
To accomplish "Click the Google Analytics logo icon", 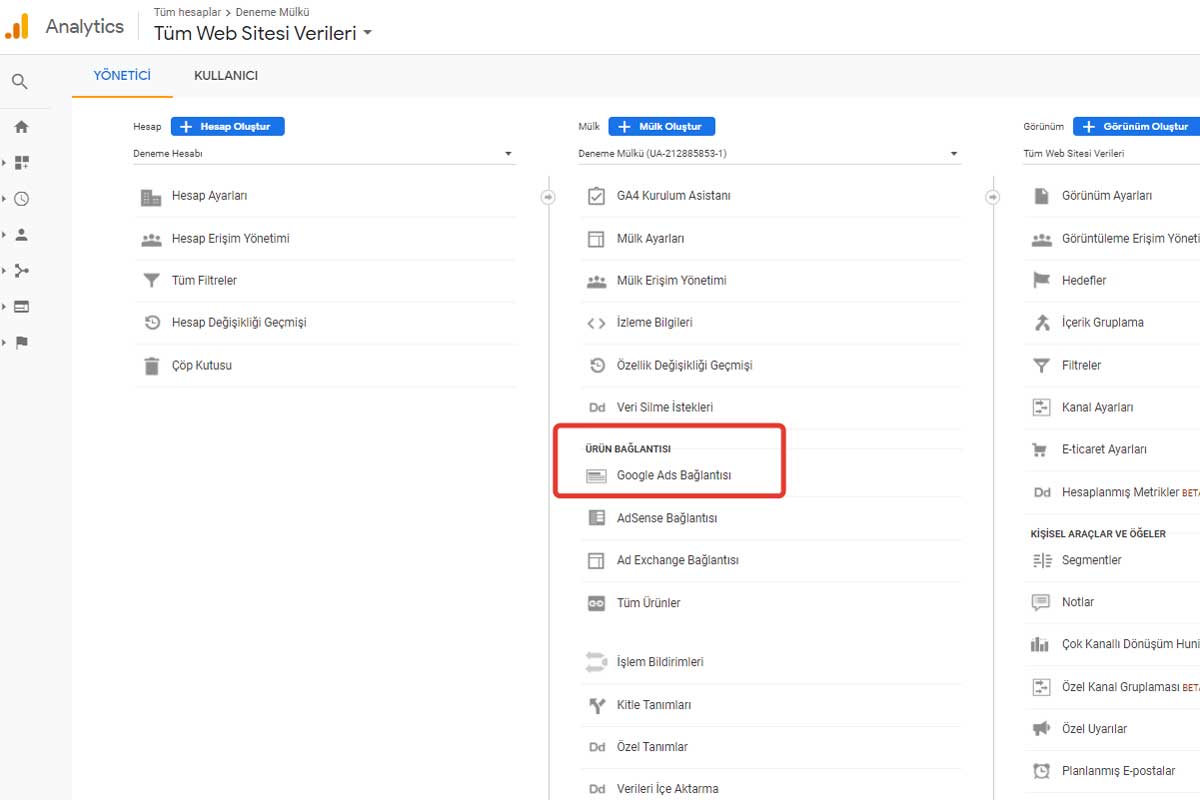I will click(17, 27).
